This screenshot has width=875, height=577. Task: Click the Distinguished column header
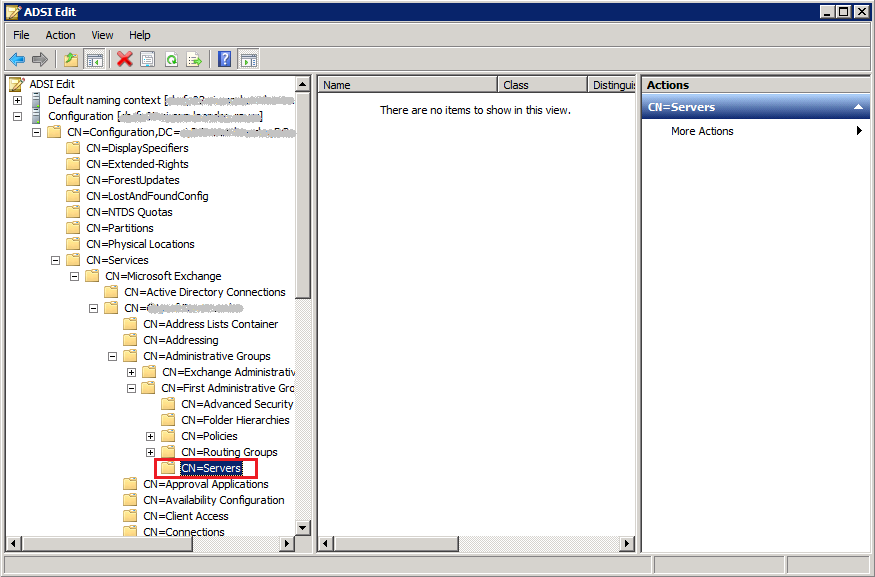(x=612, y=85)
